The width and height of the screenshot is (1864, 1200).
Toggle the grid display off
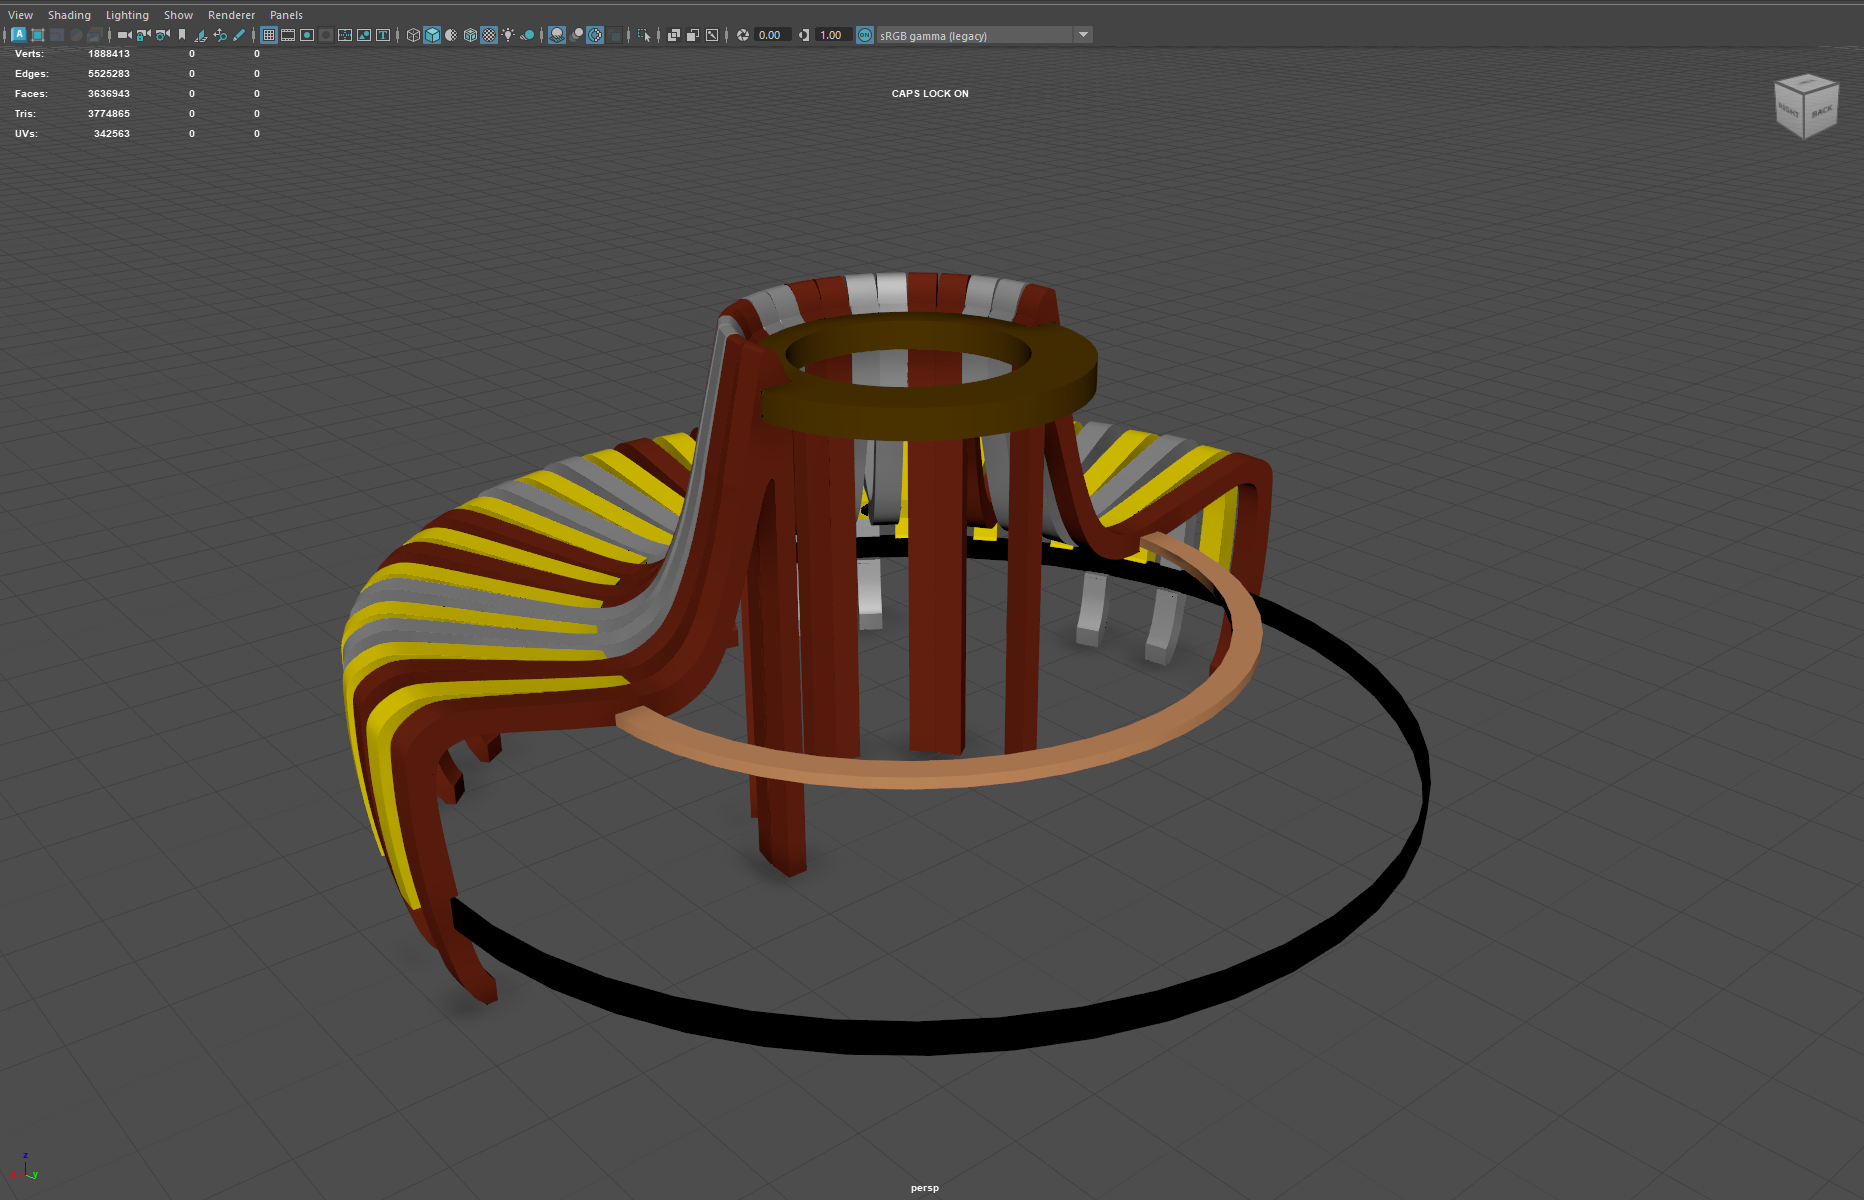pos(270,34)
